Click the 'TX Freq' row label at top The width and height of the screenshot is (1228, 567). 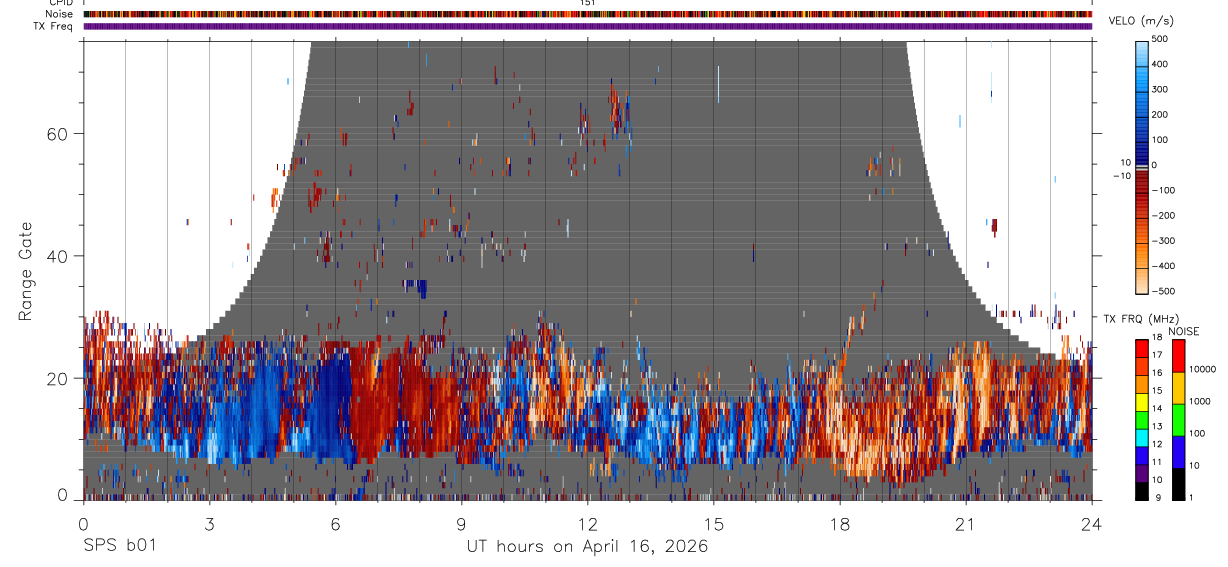54,26
